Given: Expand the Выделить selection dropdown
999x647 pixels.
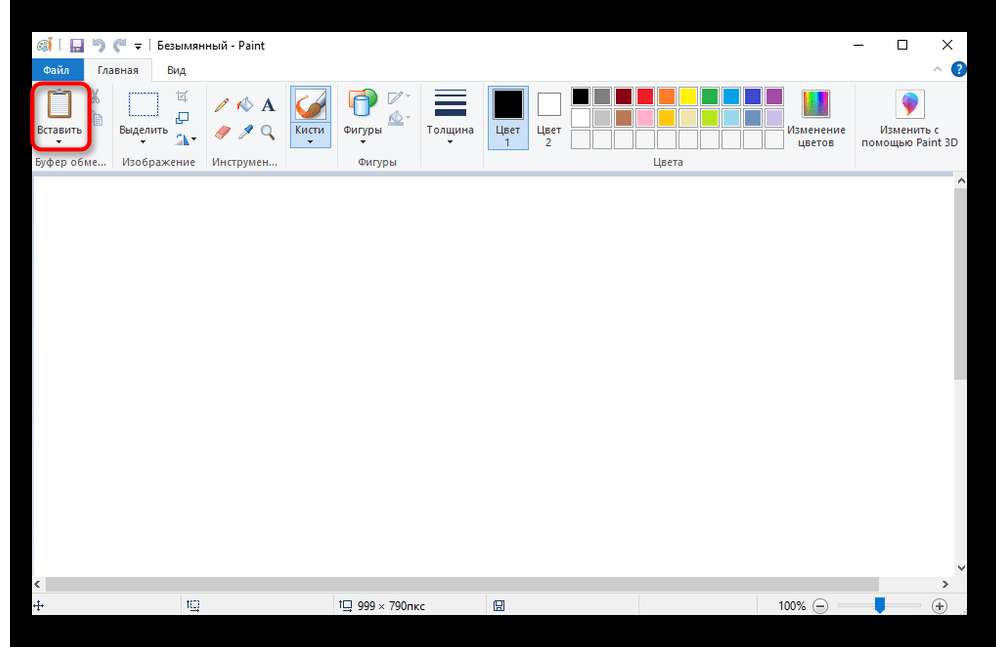Looking at the screenshot, I should coord(143,142).
